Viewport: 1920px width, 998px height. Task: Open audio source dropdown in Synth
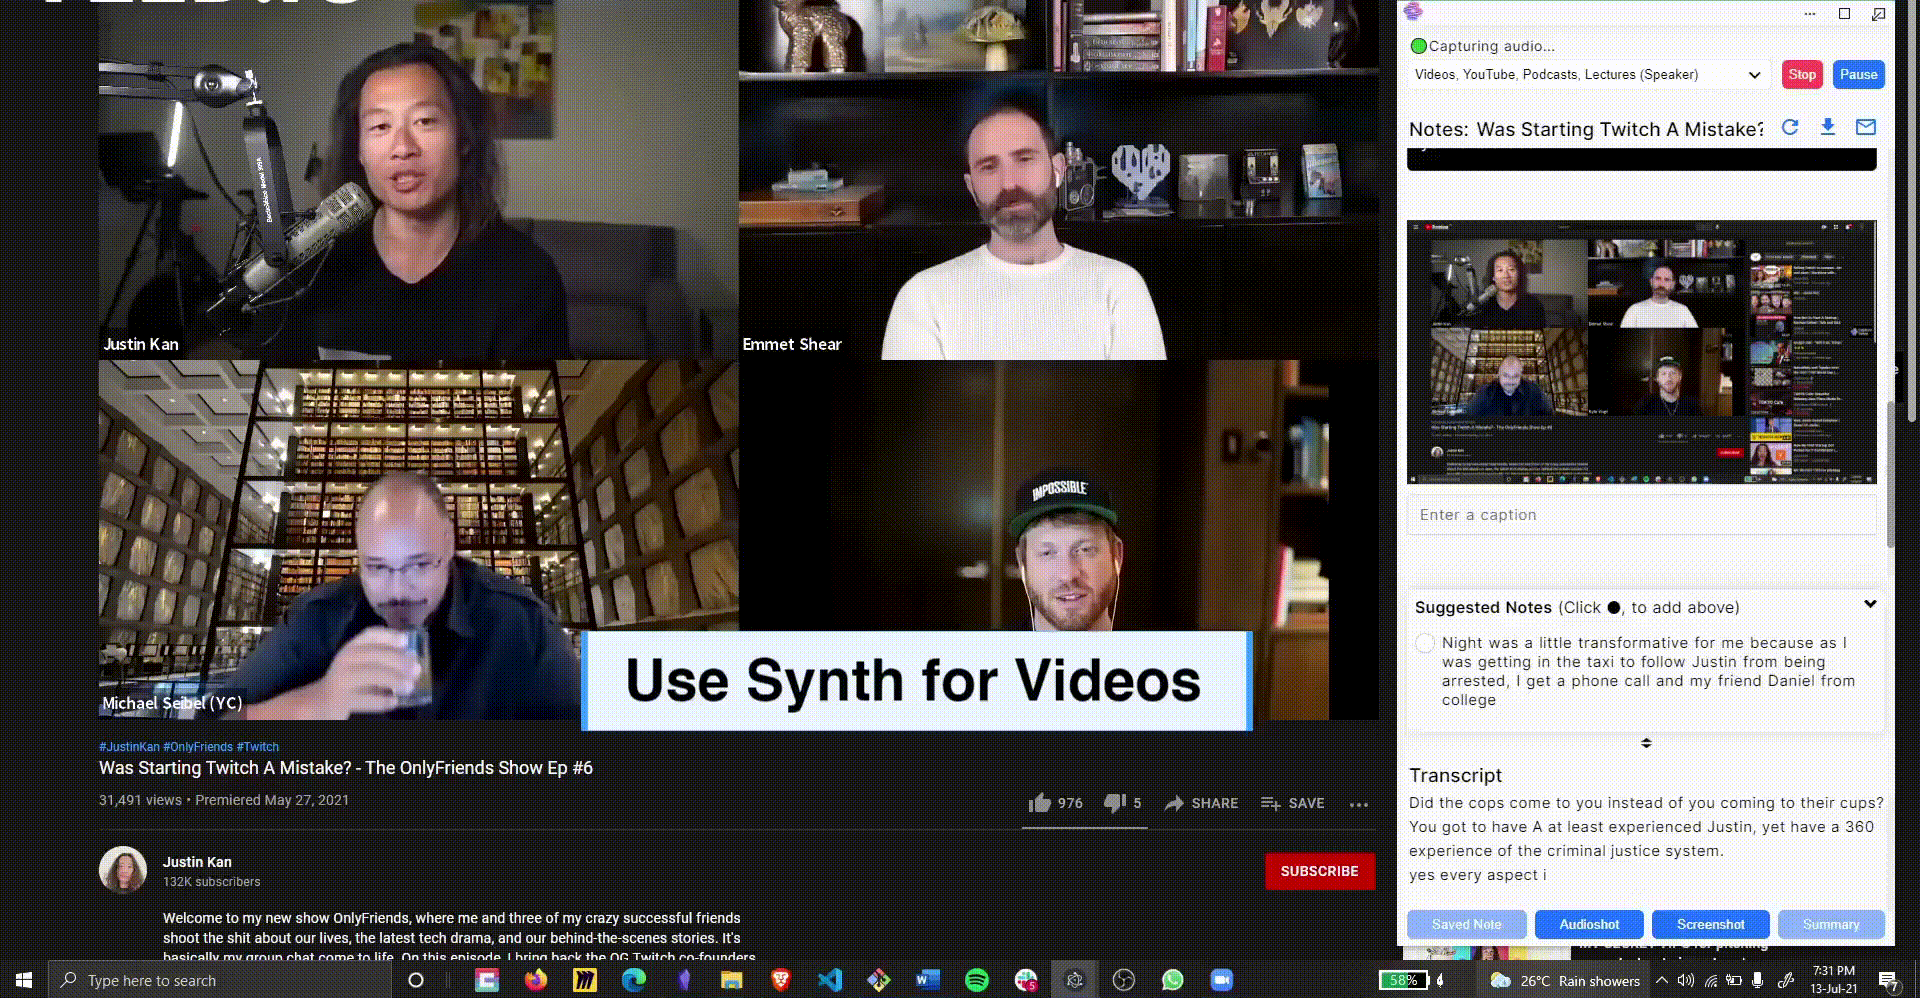(x=1588, y=75)
